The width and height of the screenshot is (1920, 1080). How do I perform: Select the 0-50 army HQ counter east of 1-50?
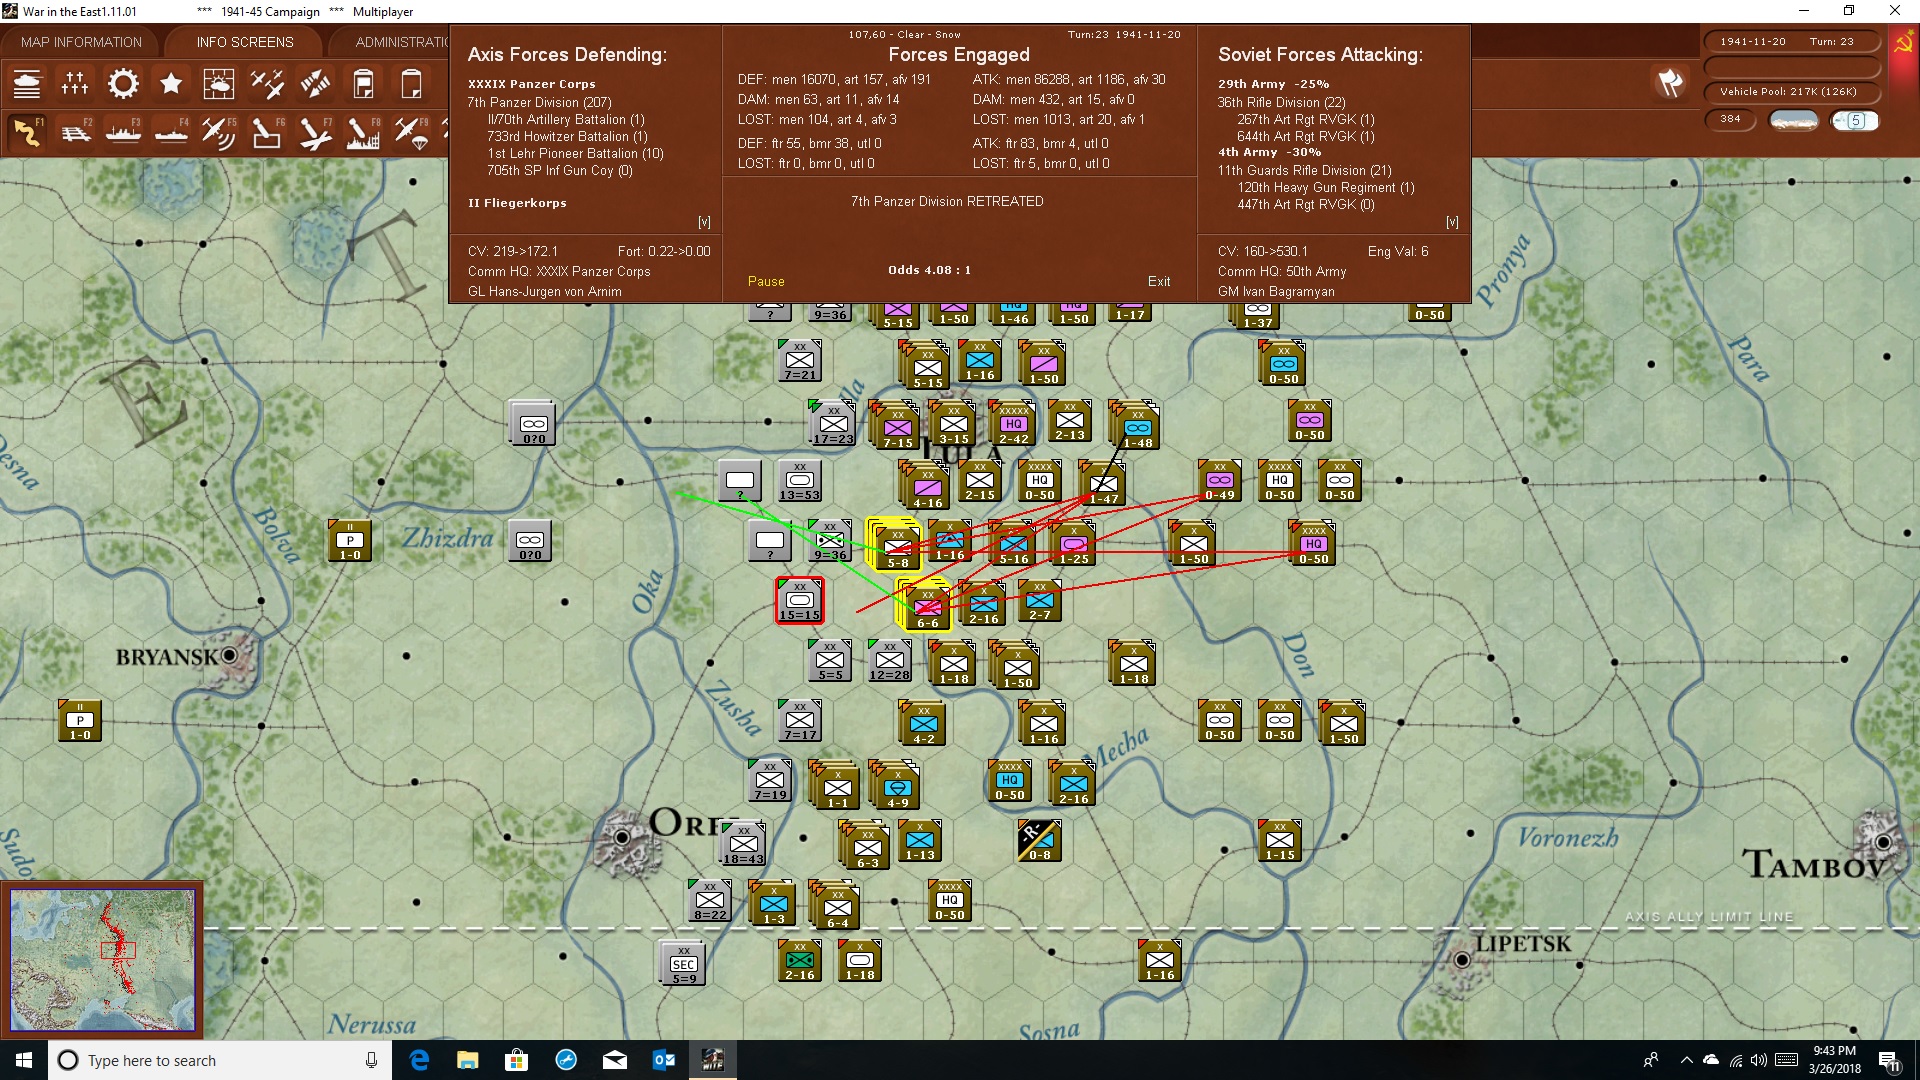pyautogui.click(x=1313, y=543)
